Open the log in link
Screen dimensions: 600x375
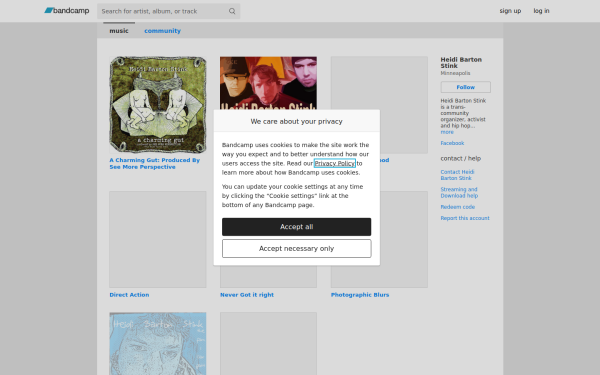click(541, 11)
